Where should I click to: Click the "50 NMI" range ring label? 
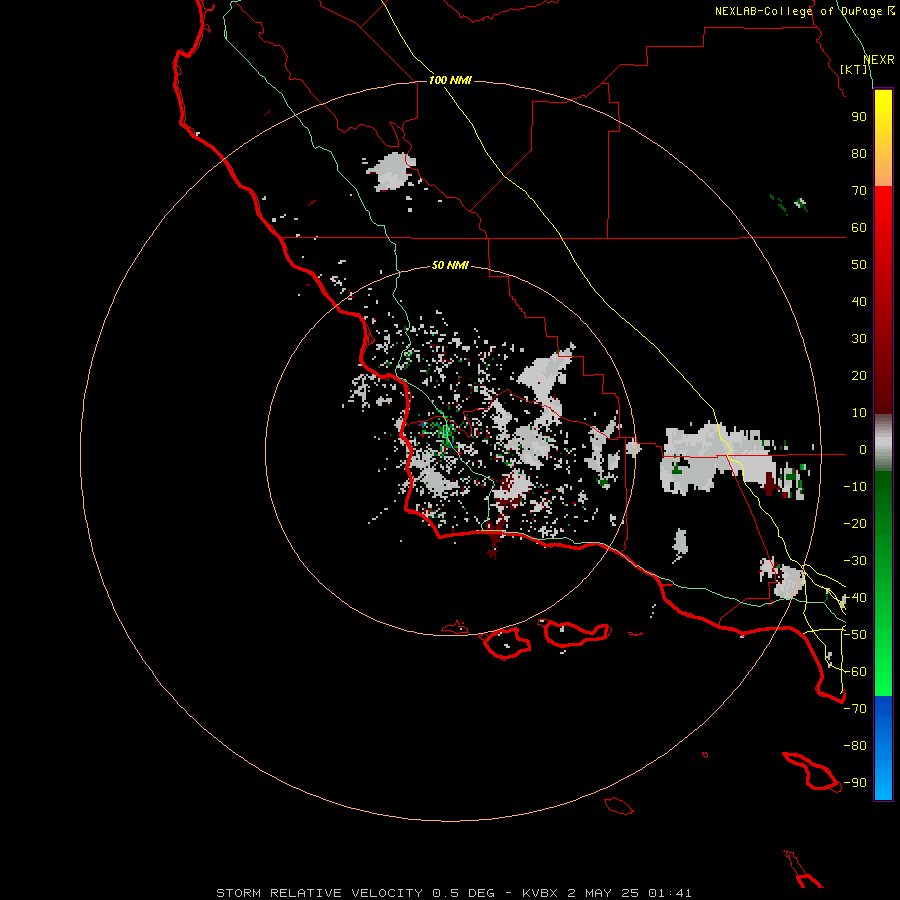point(450,265)
